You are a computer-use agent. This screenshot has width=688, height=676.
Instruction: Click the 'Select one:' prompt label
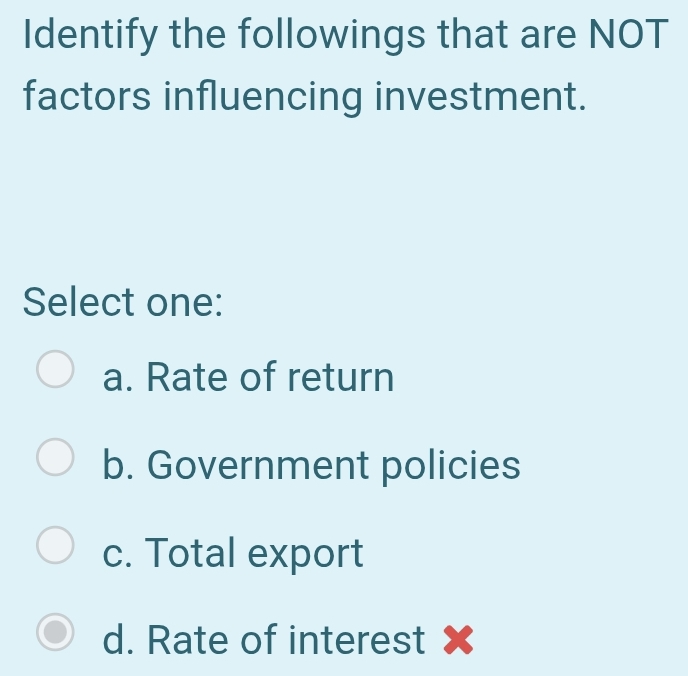tap(123, 300)
